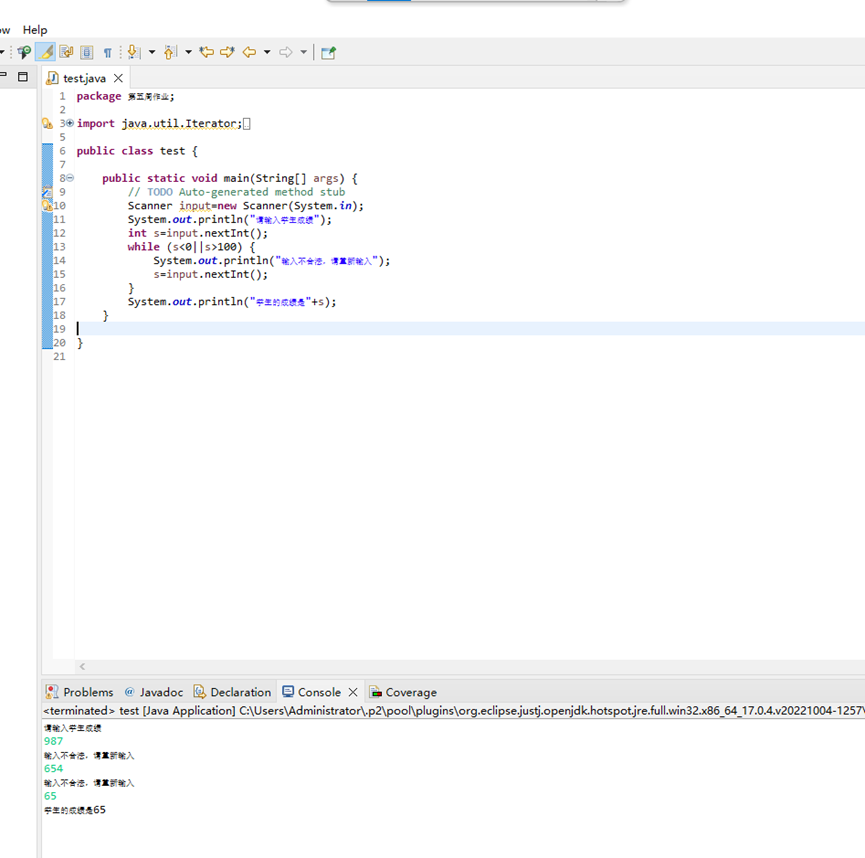865x858 pixels.
Task: Maximize the left side view panel
Action: 23,77
